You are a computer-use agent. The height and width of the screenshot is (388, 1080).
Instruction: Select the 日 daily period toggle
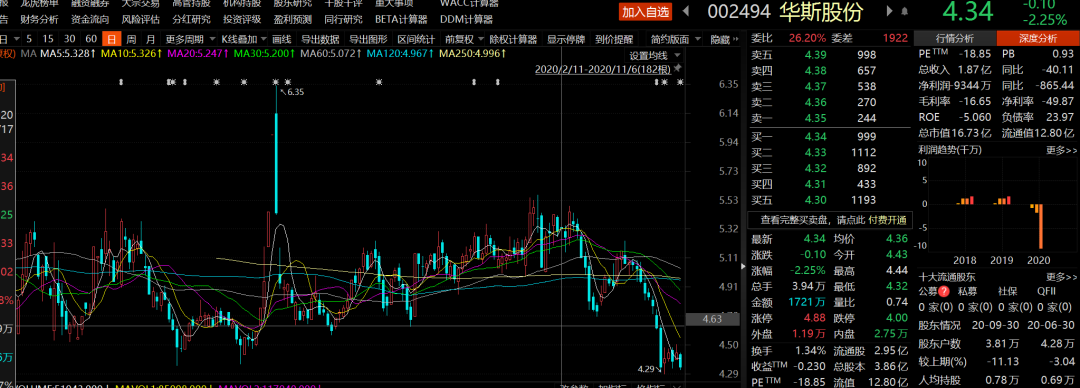pyautogui.click(x=111, y=39)
